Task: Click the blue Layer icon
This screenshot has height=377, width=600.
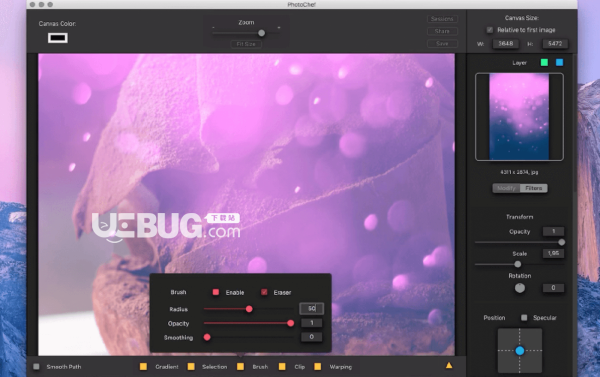Action: click(x=559, y=62)
